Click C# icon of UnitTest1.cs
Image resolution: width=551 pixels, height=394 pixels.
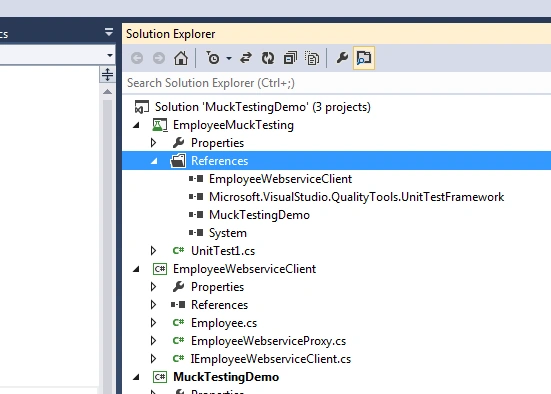(x=179, y=251)
